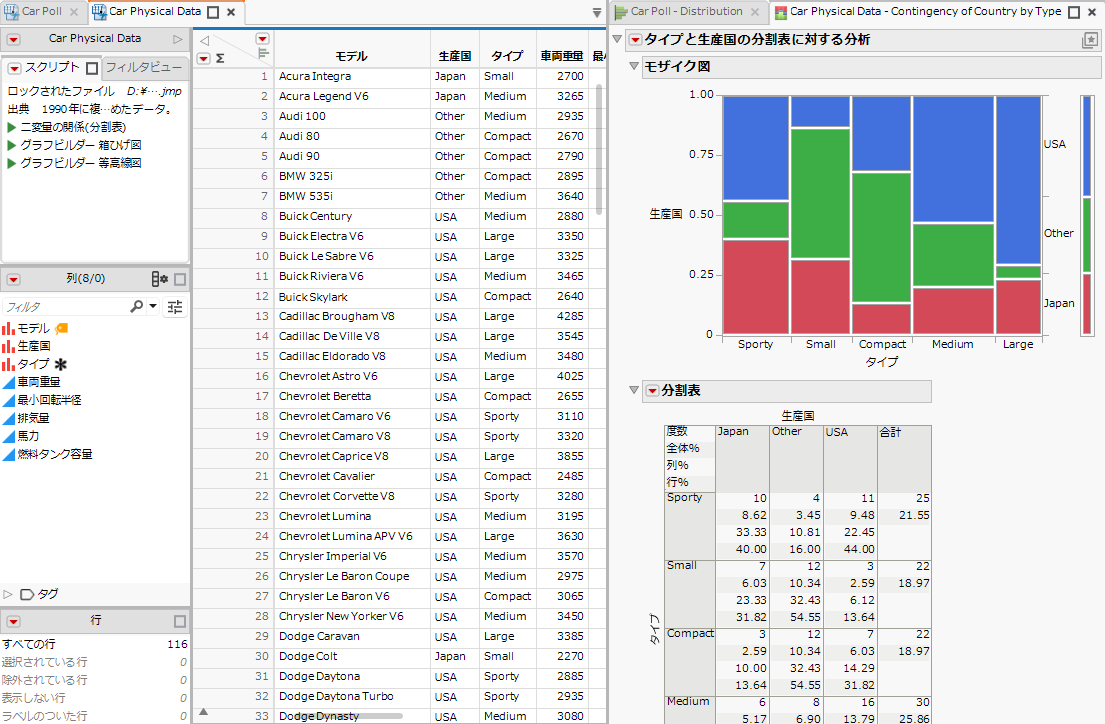The image size is (1105, 724).
Task: Click the 生産国 column header
Action: [x=455, y=56]
